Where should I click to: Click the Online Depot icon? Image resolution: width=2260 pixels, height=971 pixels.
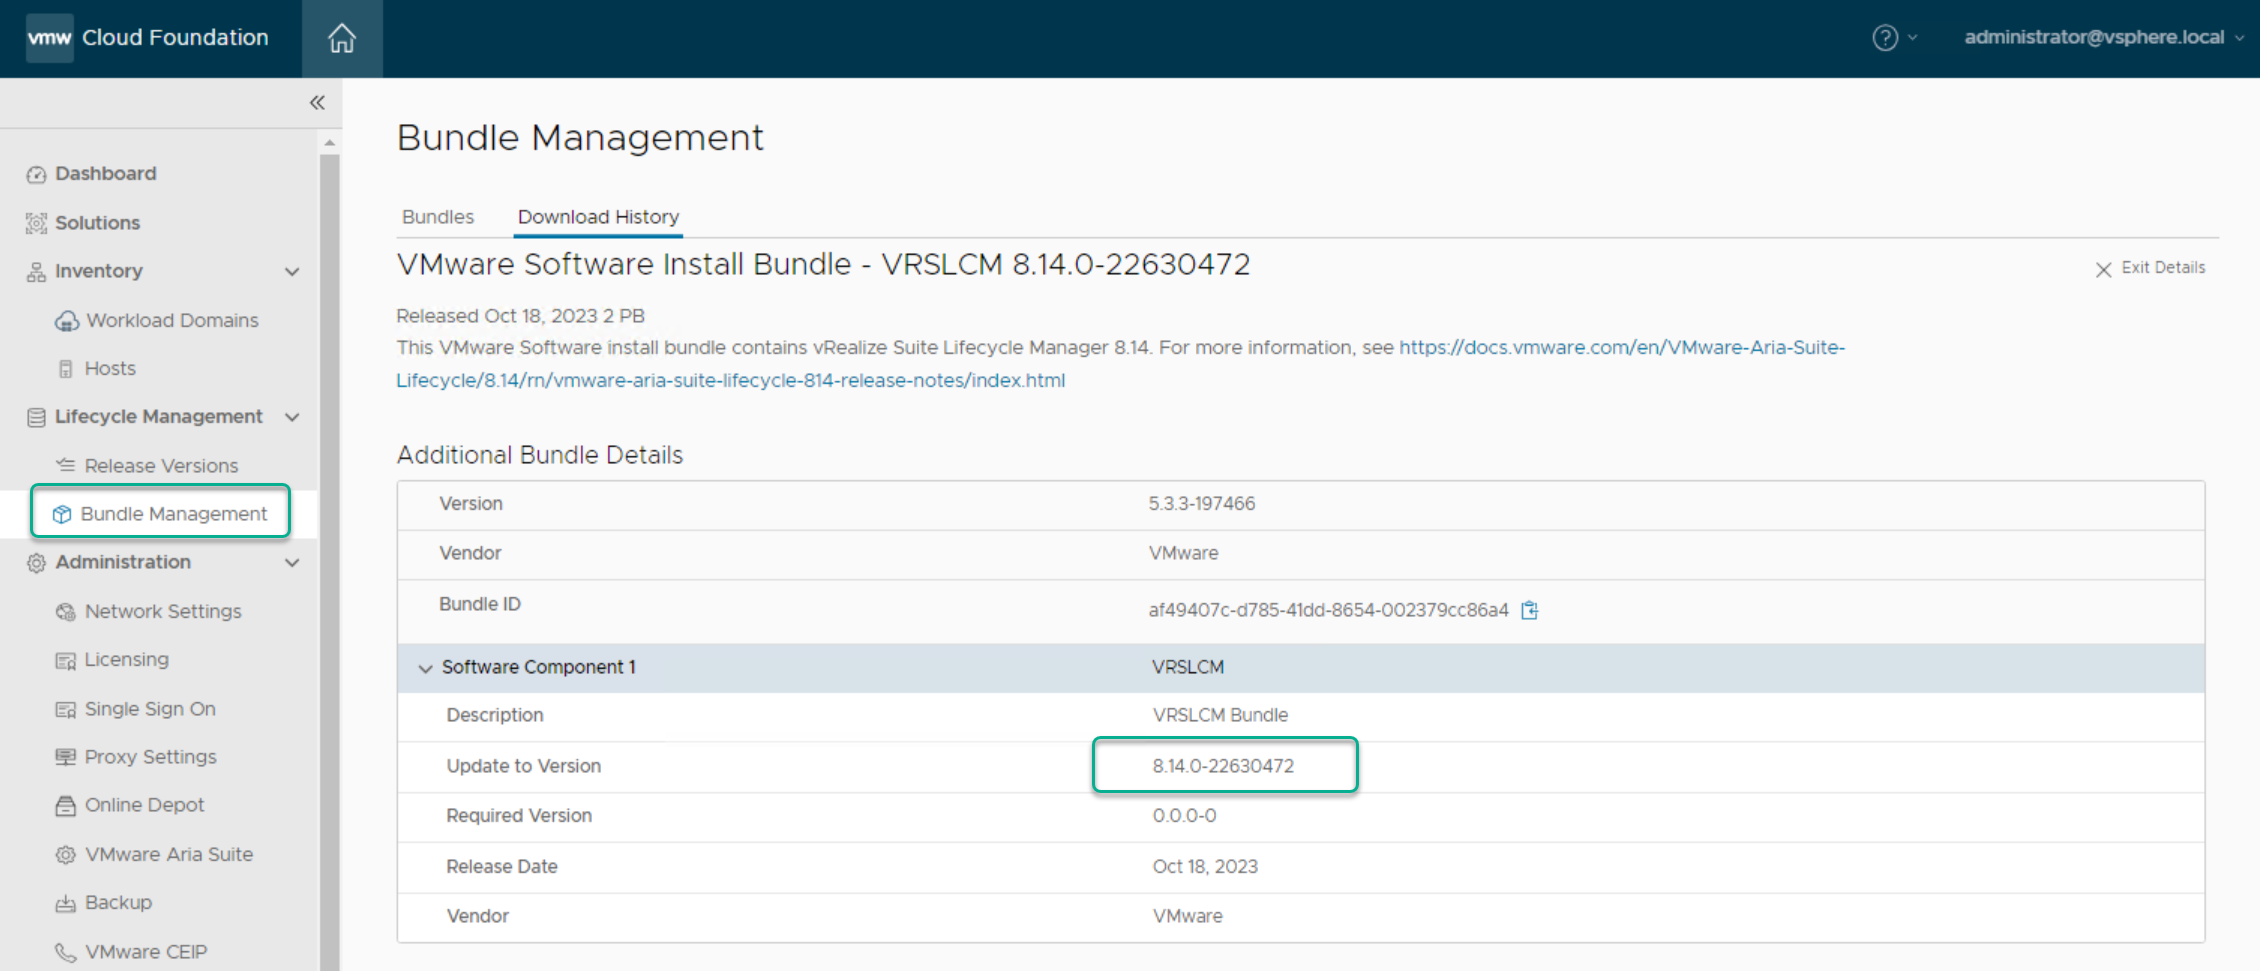66,806
